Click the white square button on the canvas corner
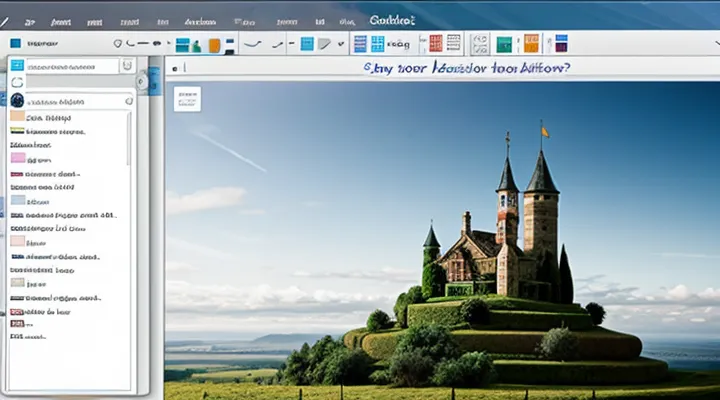This screenshot has height=400, width=720. pyautogui.click(x=187, y=98)
